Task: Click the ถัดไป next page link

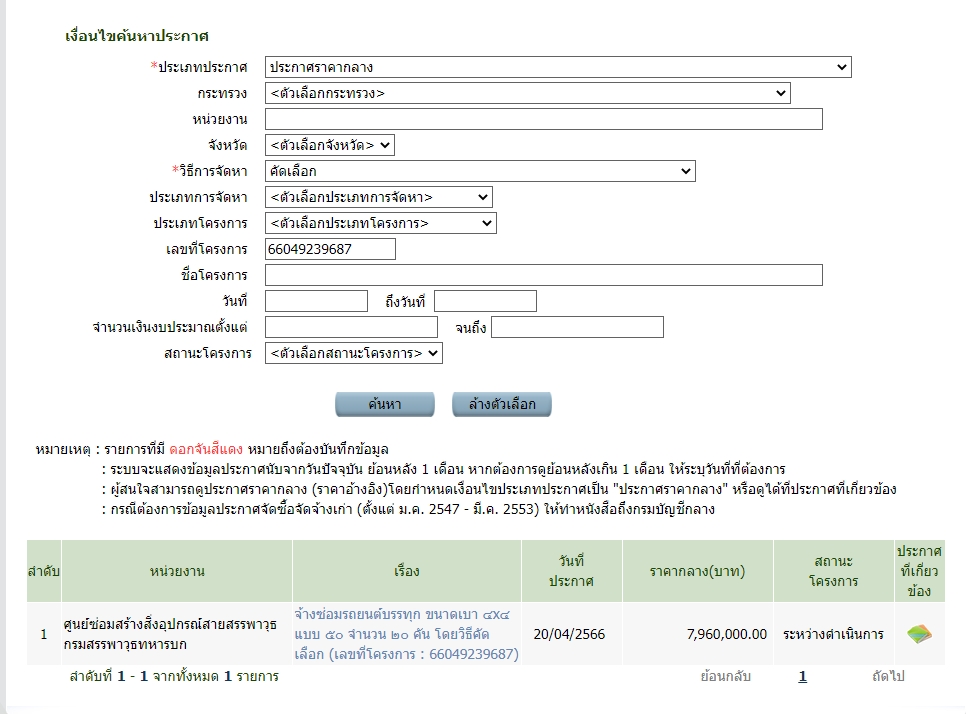Action: pyautogui.click(x=888, y=676)
